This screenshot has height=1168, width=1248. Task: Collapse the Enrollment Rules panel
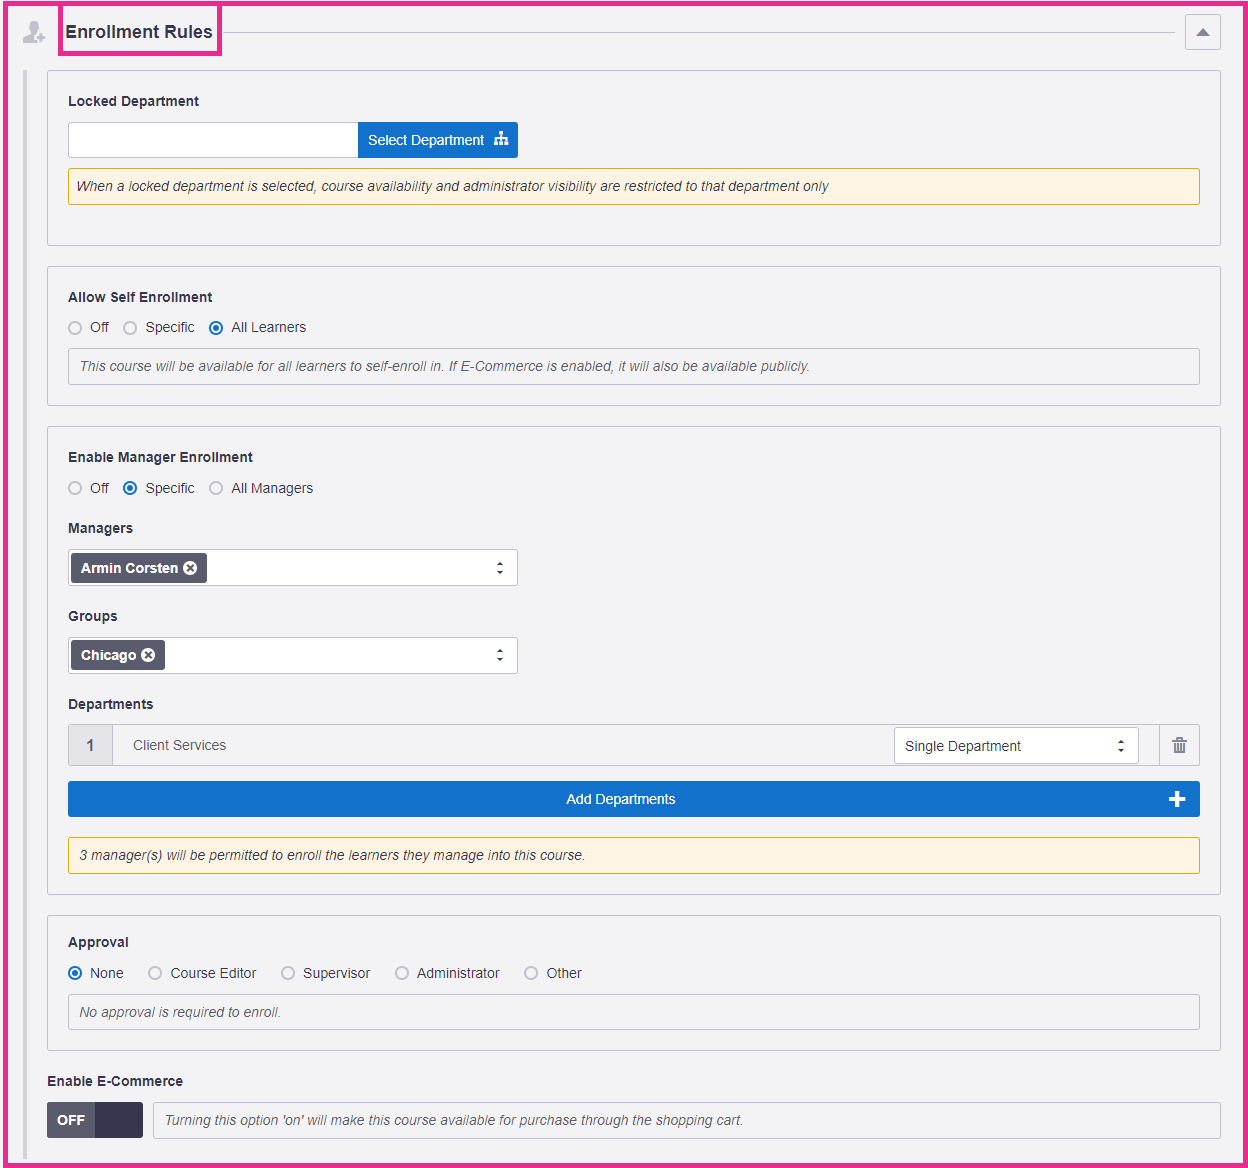[x=1202, y=31]
